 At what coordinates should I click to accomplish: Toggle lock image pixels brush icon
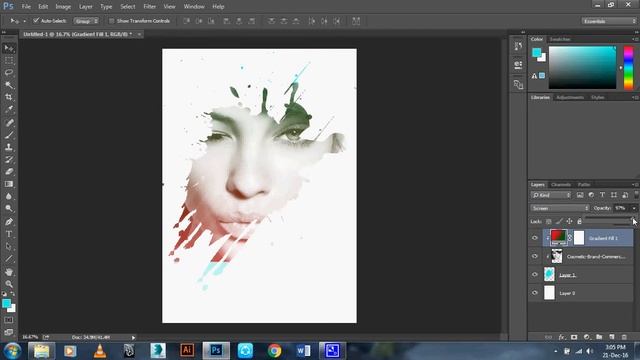pyautogui.click(x=559, y=221)
